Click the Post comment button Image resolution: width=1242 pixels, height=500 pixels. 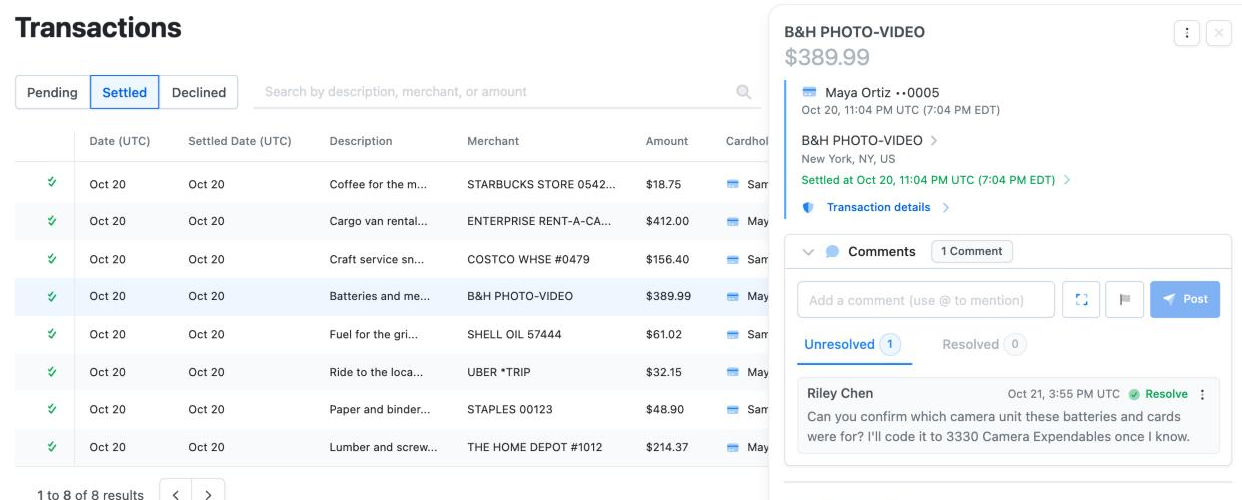coord(1185,299)
